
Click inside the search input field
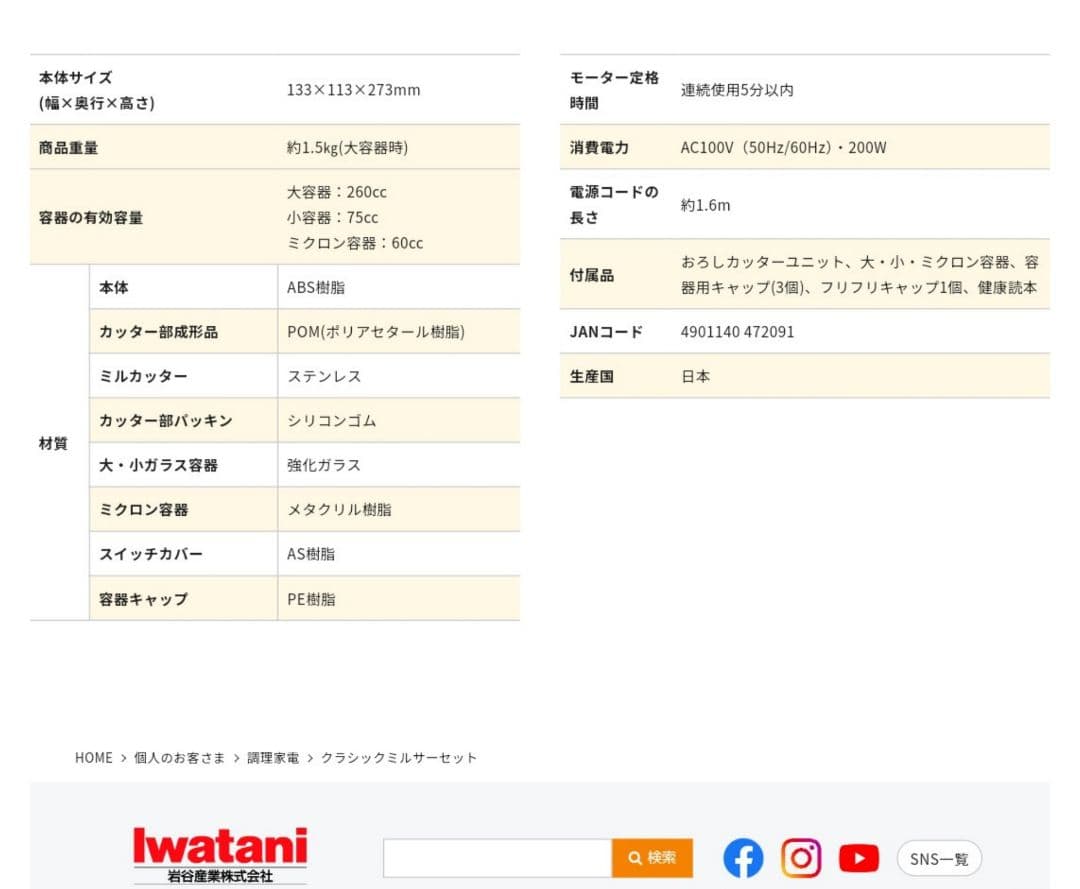[498, 857]
